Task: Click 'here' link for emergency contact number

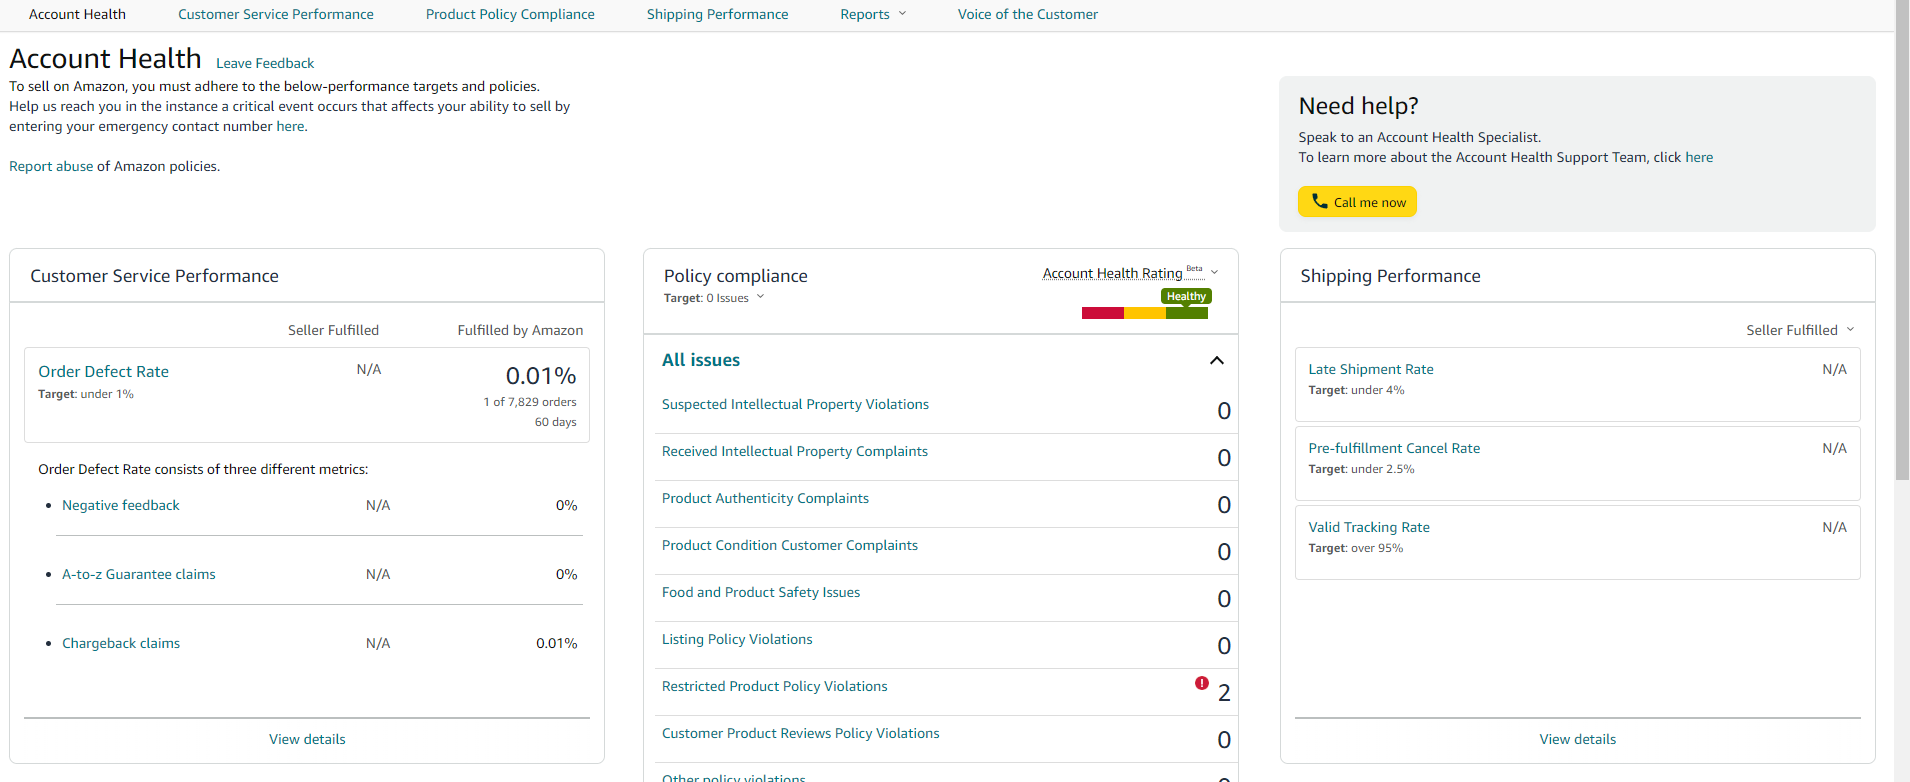Action: [290, 126]
